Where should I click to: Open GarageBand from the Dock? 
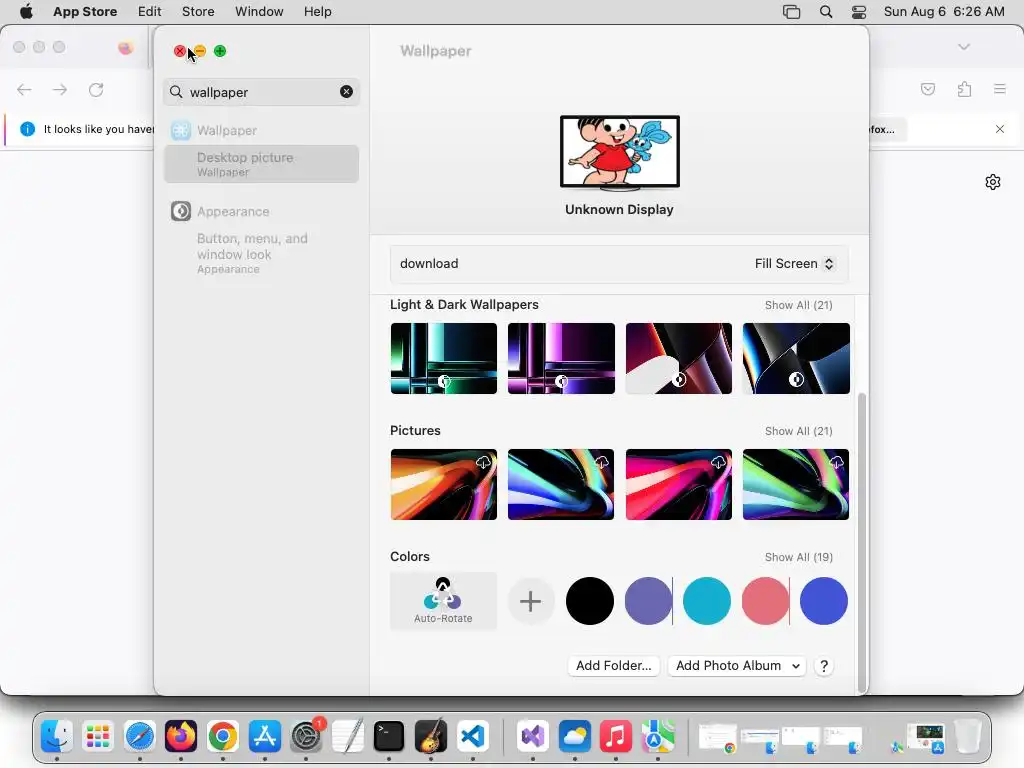(431, 737)
